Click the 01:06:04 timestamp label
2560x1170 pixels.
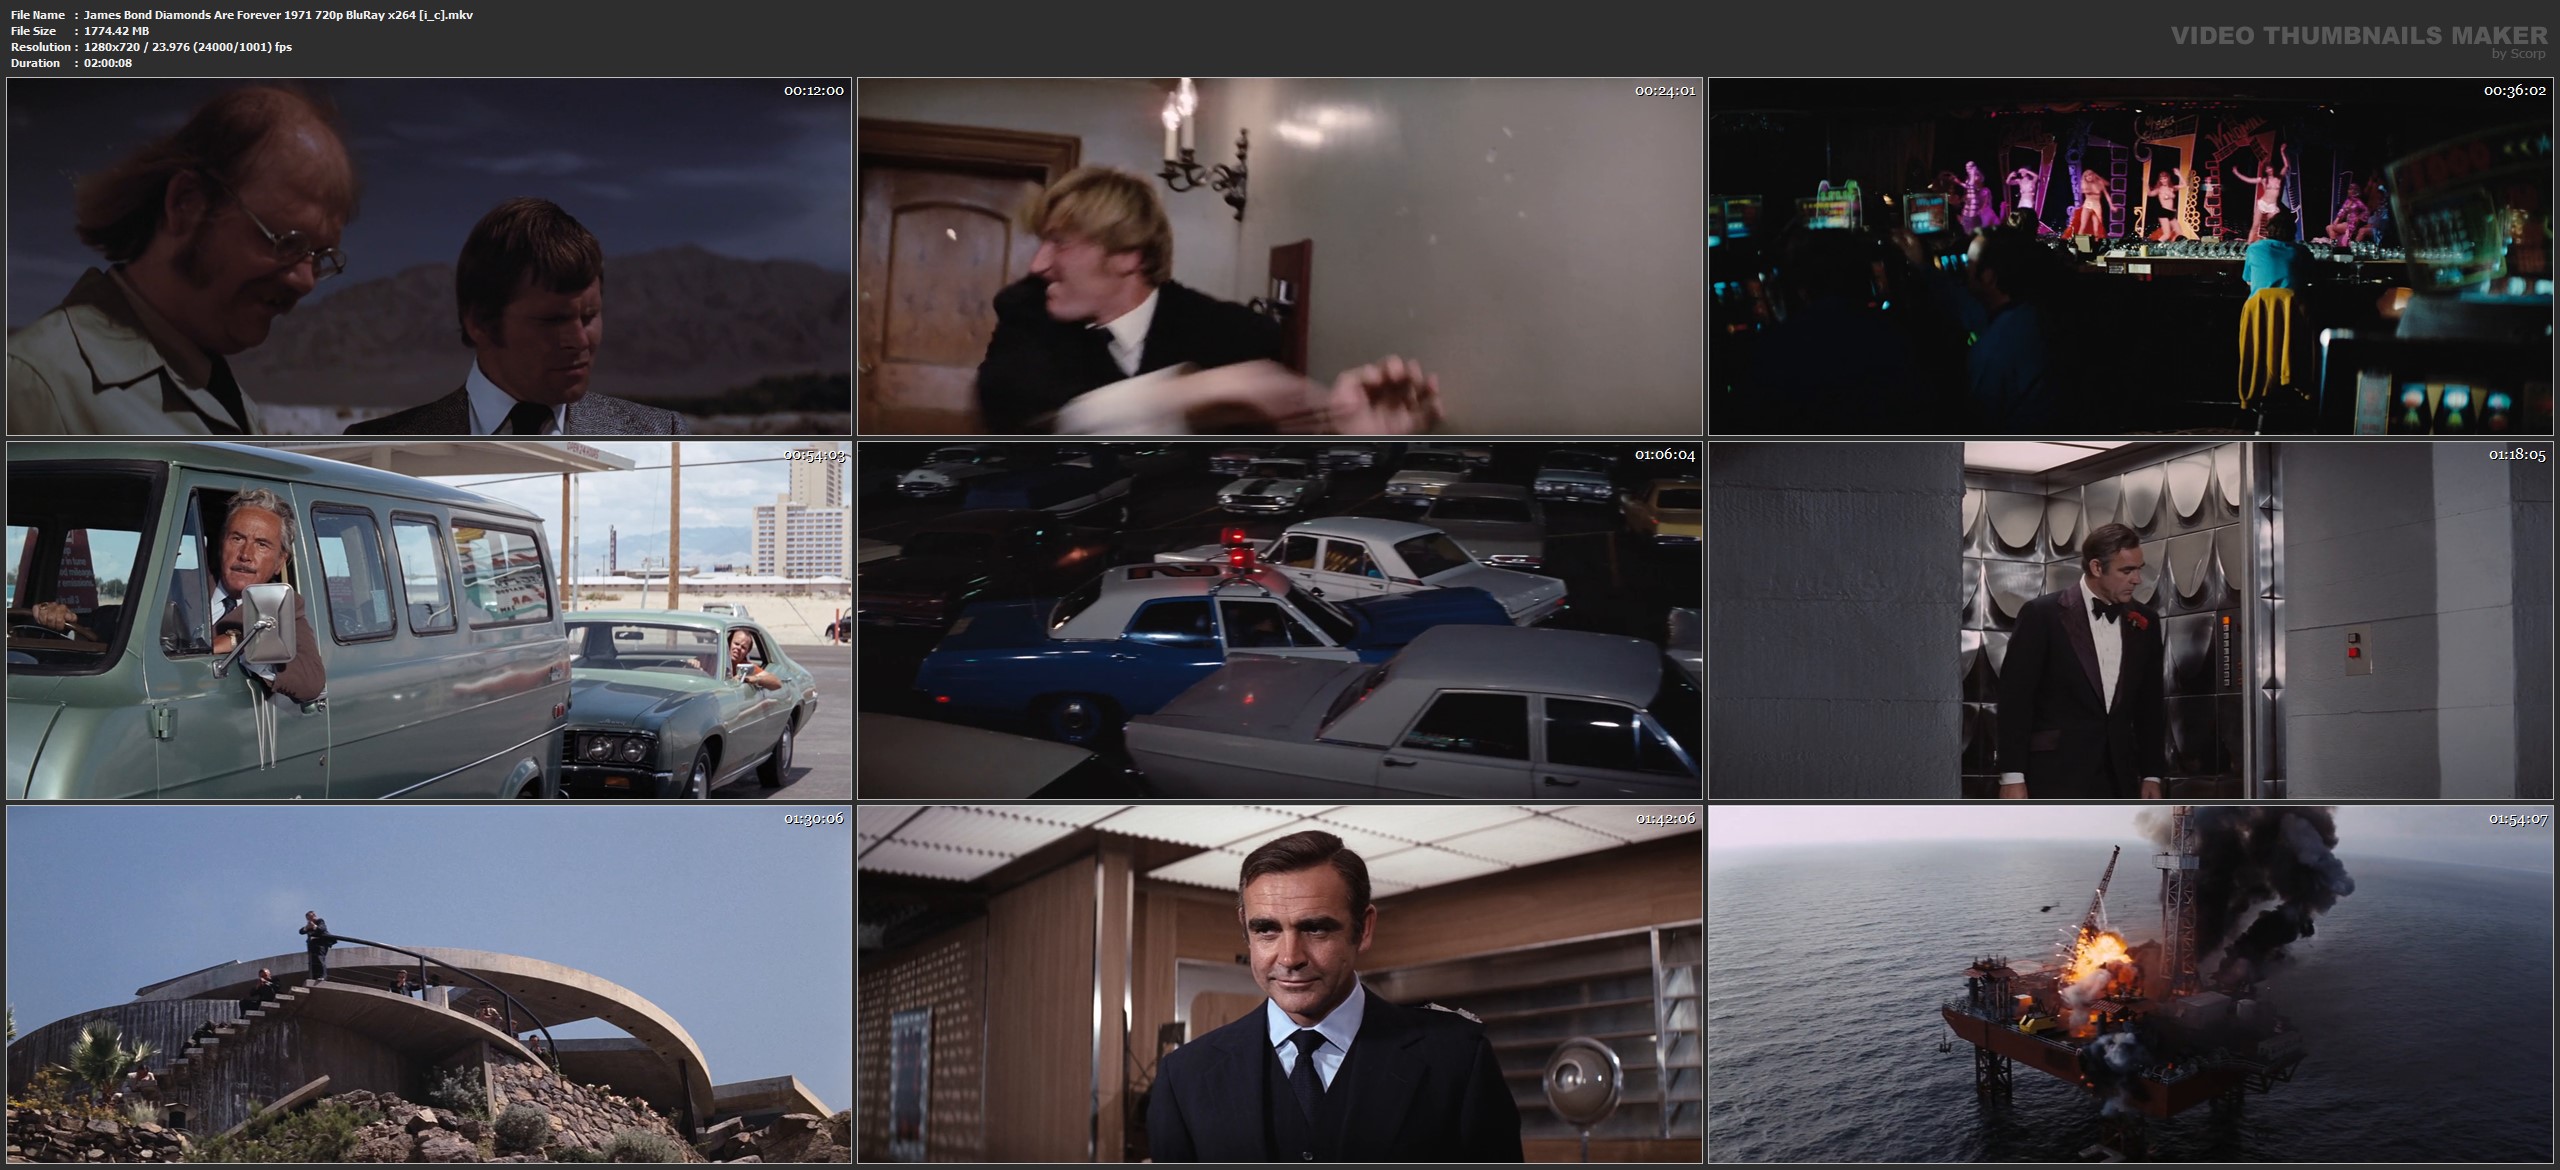[1665, 454]
